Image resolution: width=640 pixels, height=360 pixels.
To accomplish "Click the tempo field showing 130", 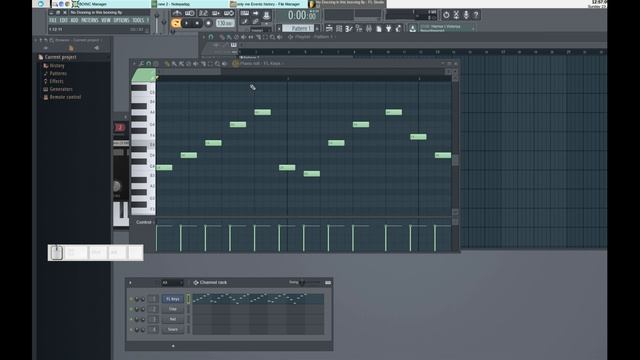I will 225,23.
